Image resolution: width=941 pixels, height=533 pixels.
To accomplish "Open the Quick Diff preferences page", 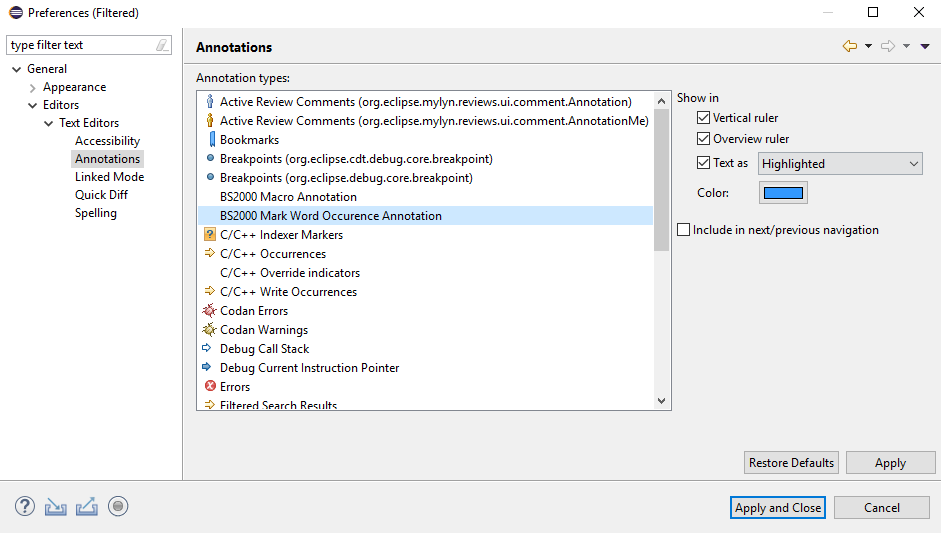I will [x=101, y=195].
